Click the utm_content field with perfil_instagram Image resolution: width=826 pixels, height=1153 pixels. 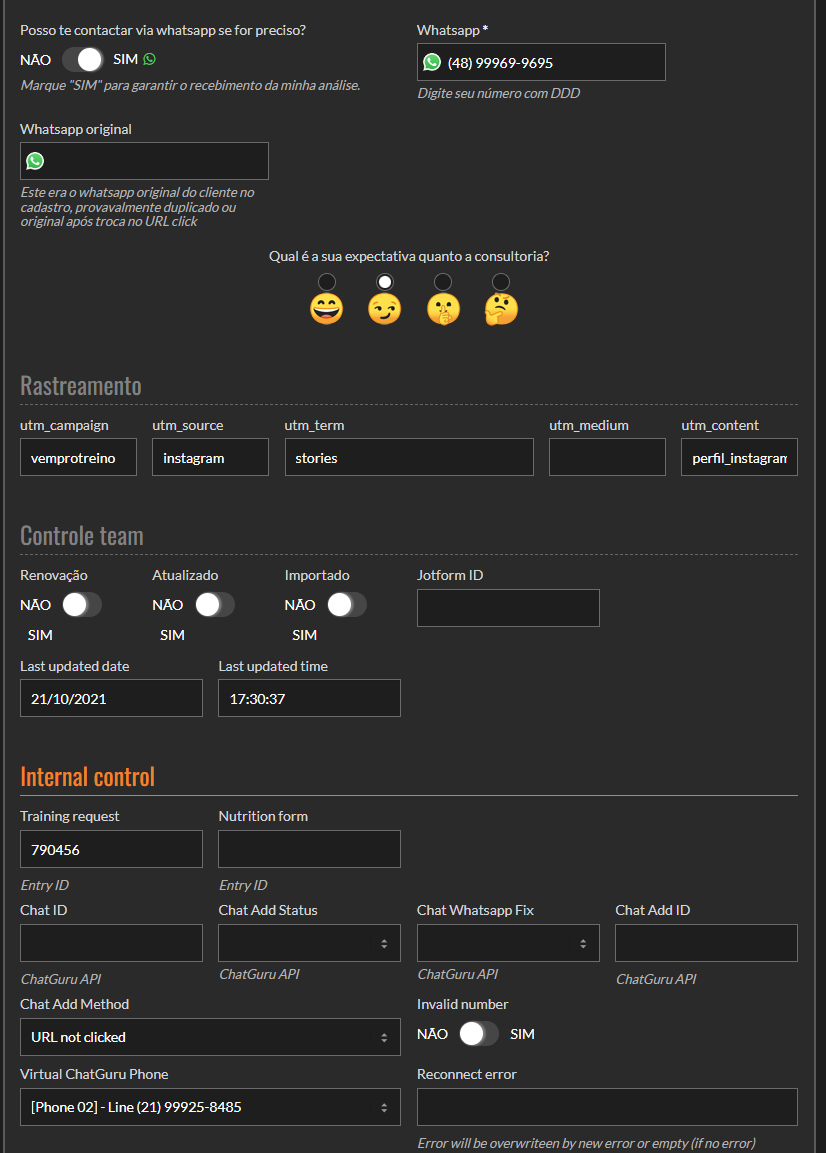click(739, 457)
